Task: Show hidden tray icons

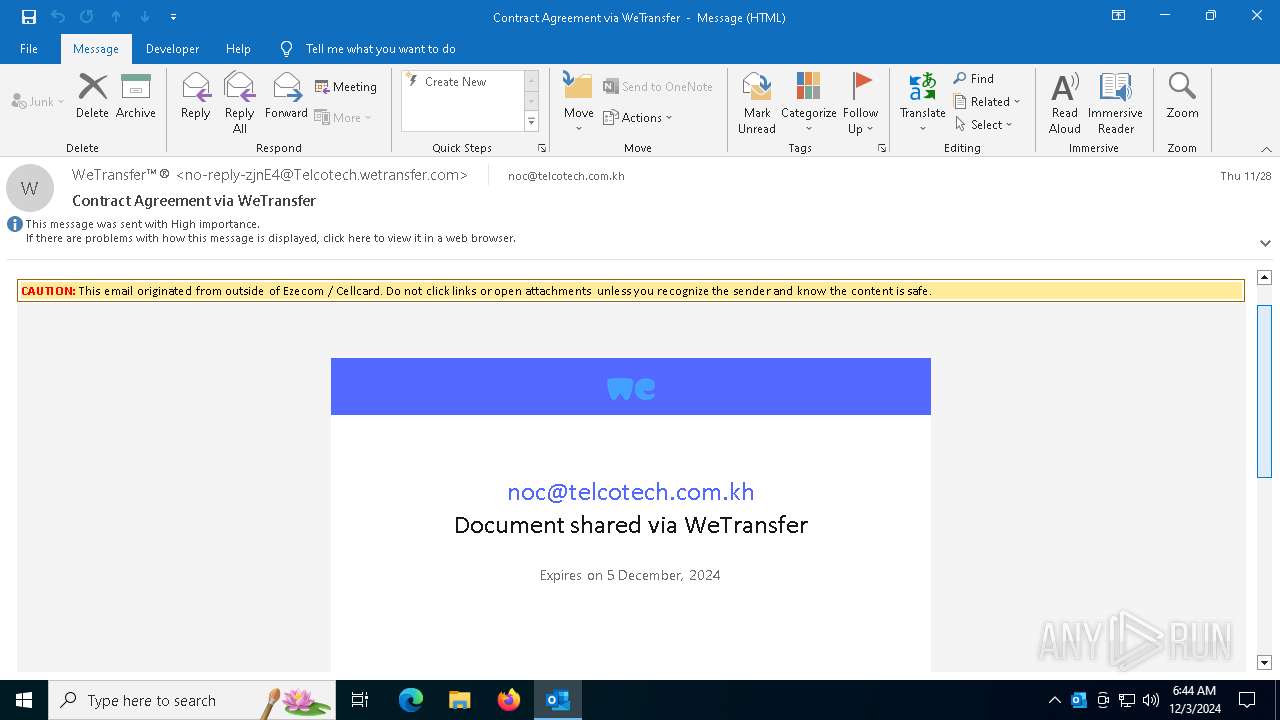Action: 1054,700
